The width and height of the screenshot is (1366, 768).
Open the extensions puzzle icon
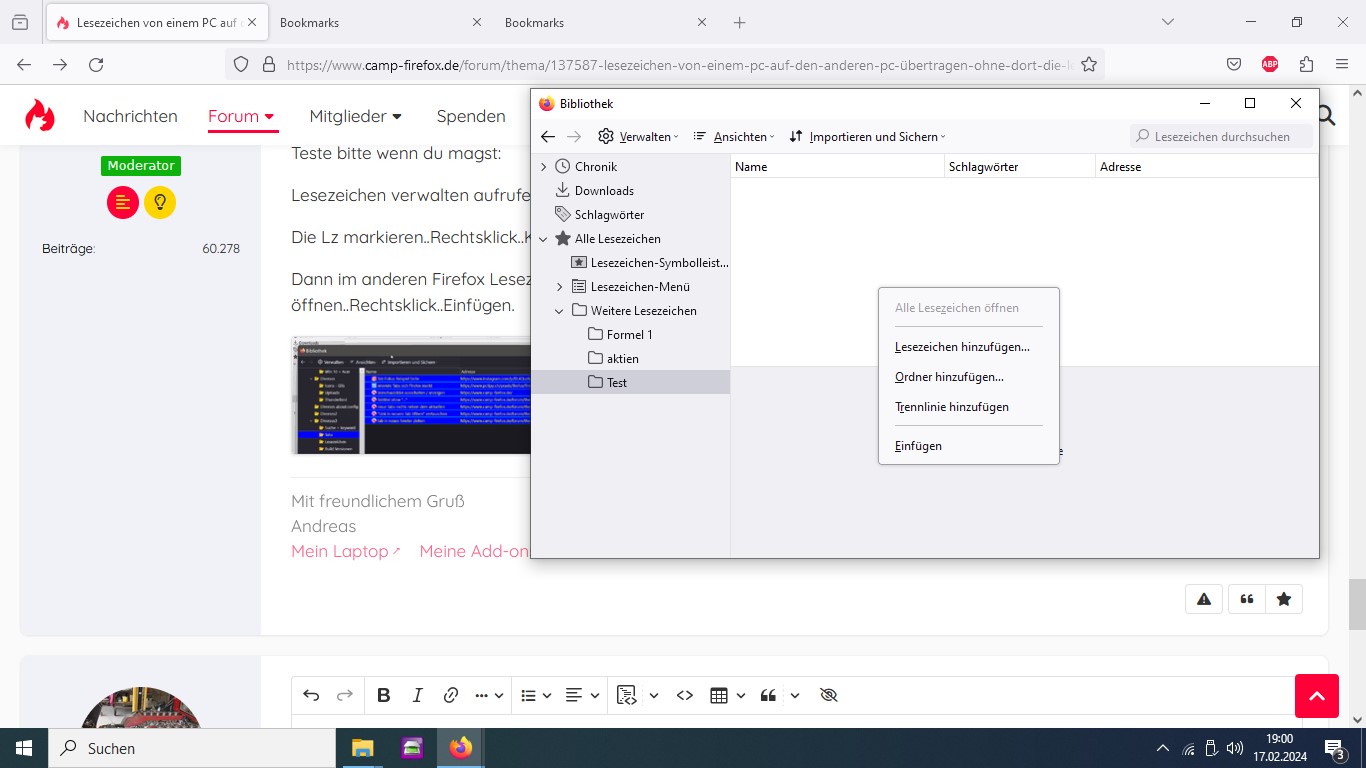click(x=1306, y=64)
